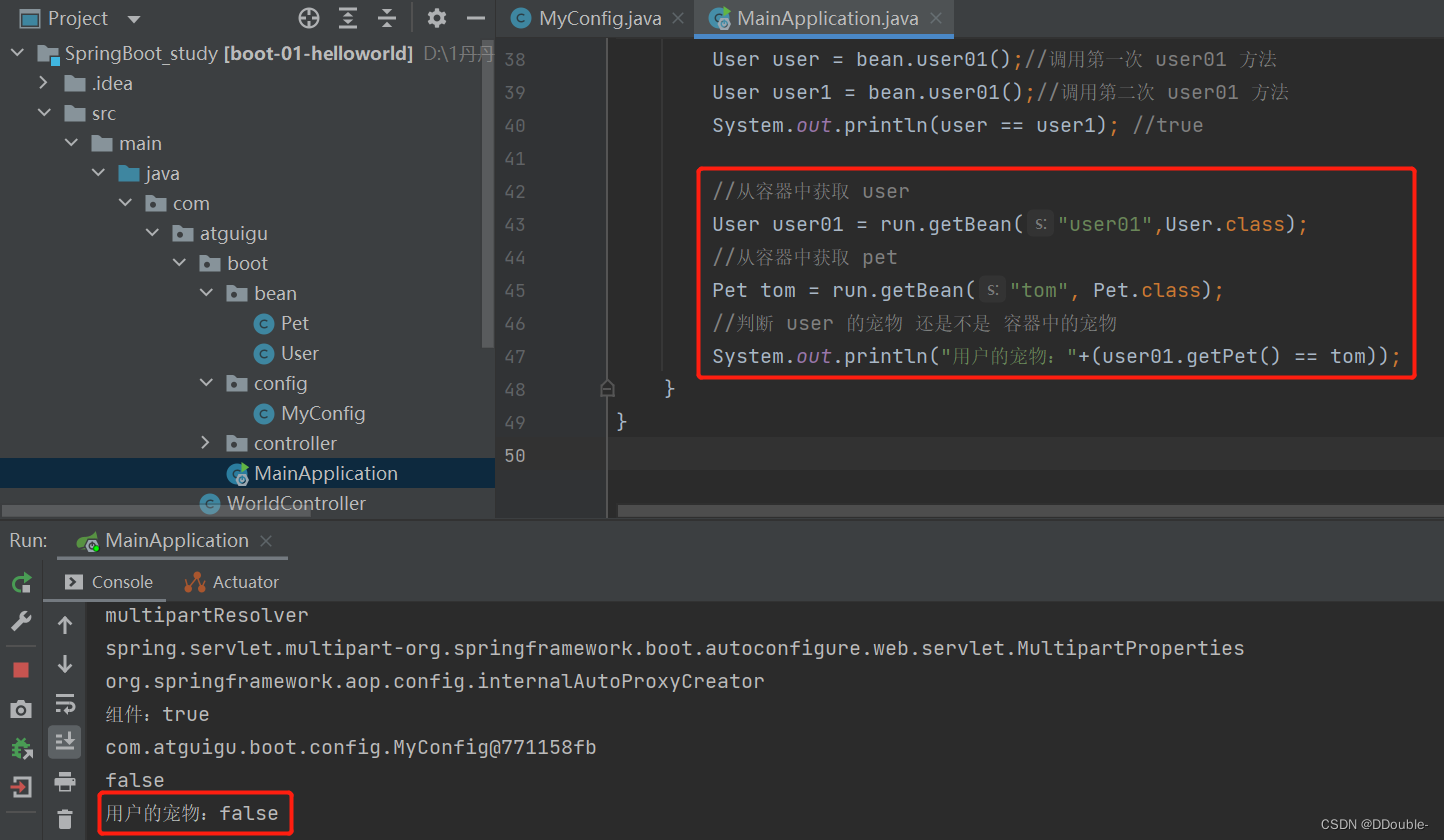
Task: Click Expand All in Project toolbar
Action: 348,18
